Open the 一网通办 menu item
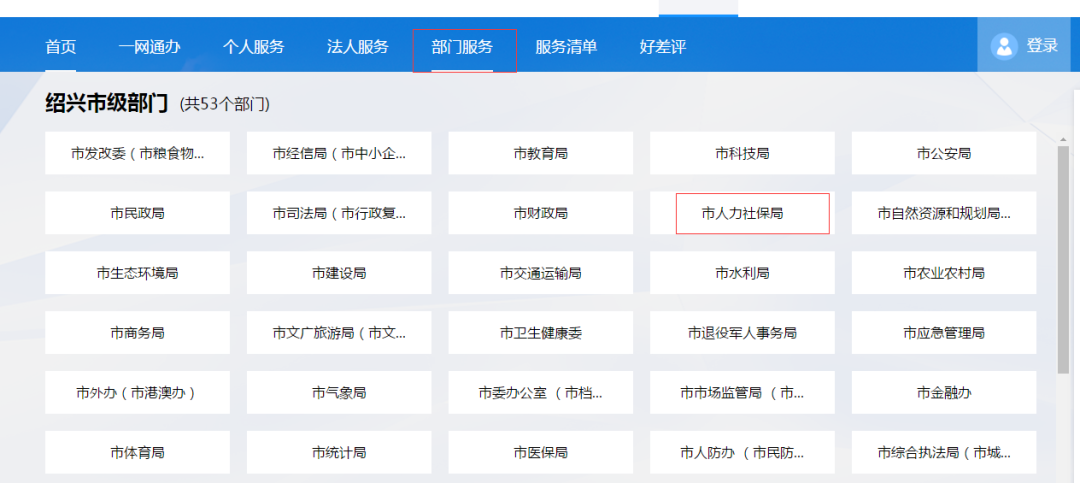1080x483 pixels. pyautogui.click(x=149, y=47)
